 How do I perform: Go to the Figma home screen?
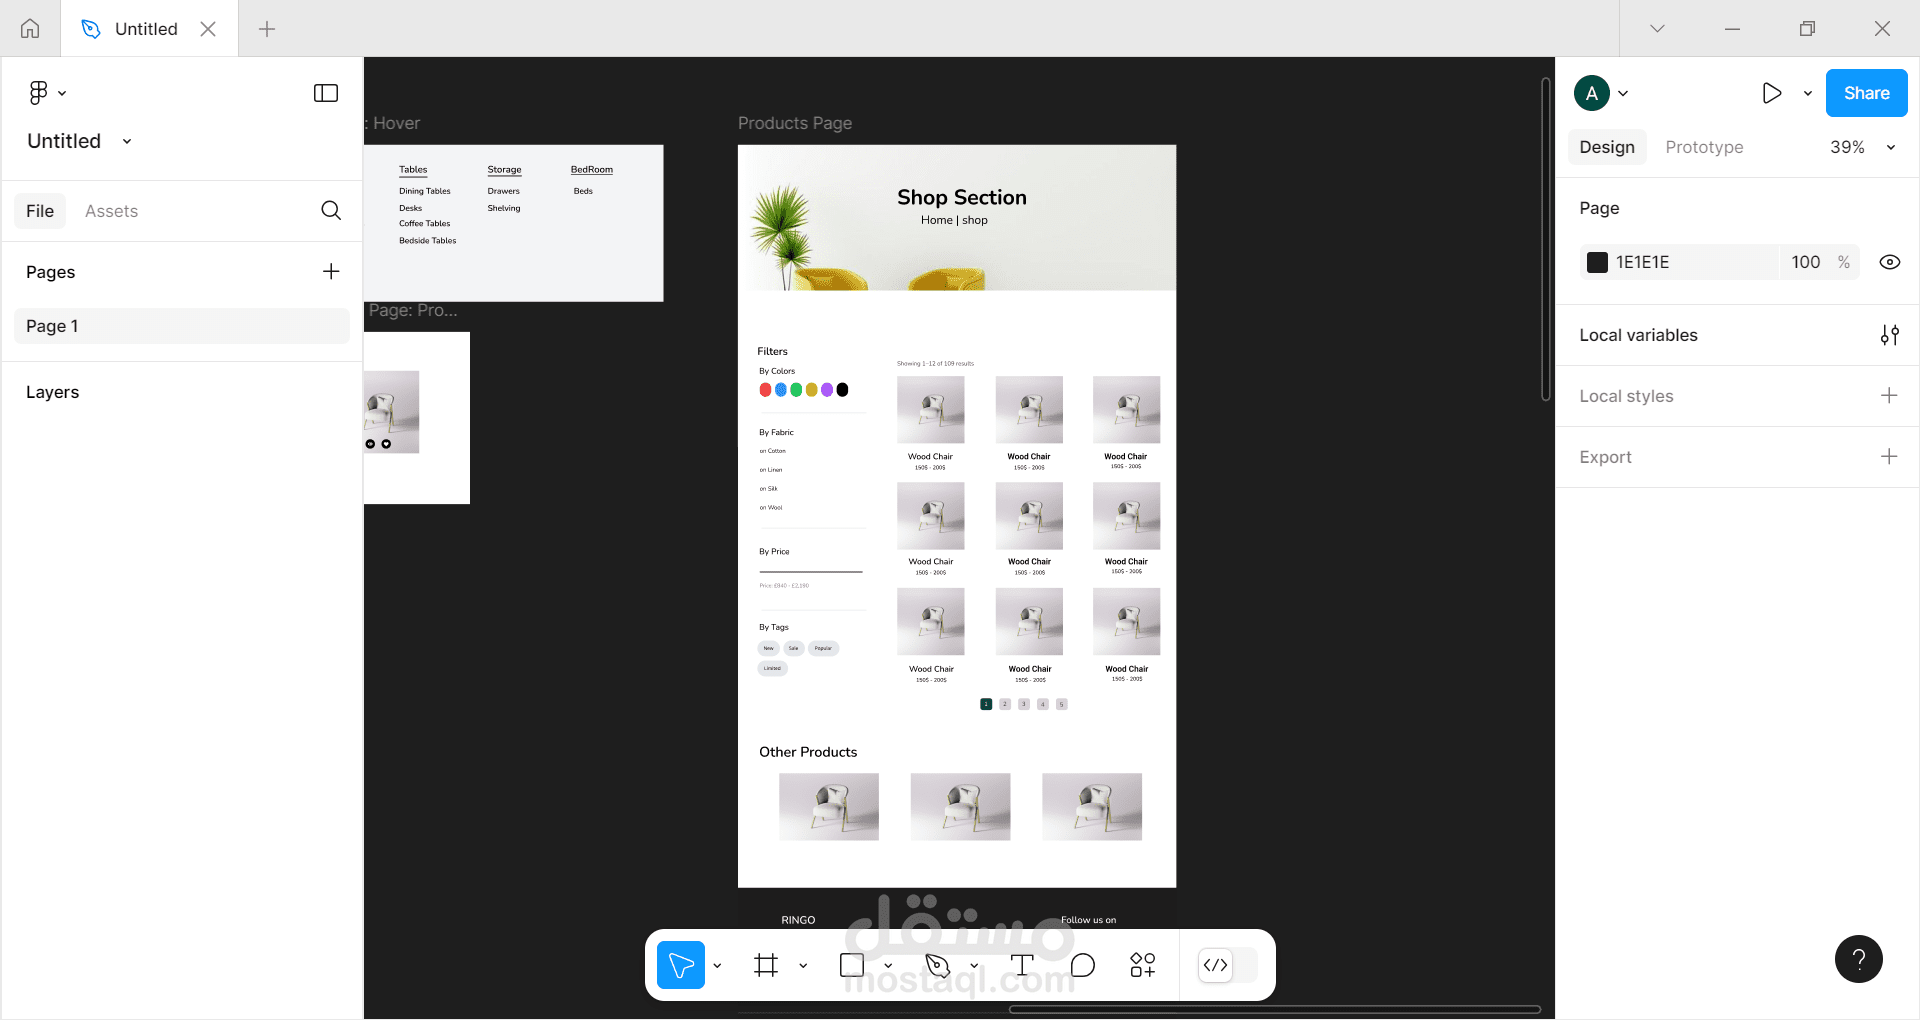(x=30, y=28)
